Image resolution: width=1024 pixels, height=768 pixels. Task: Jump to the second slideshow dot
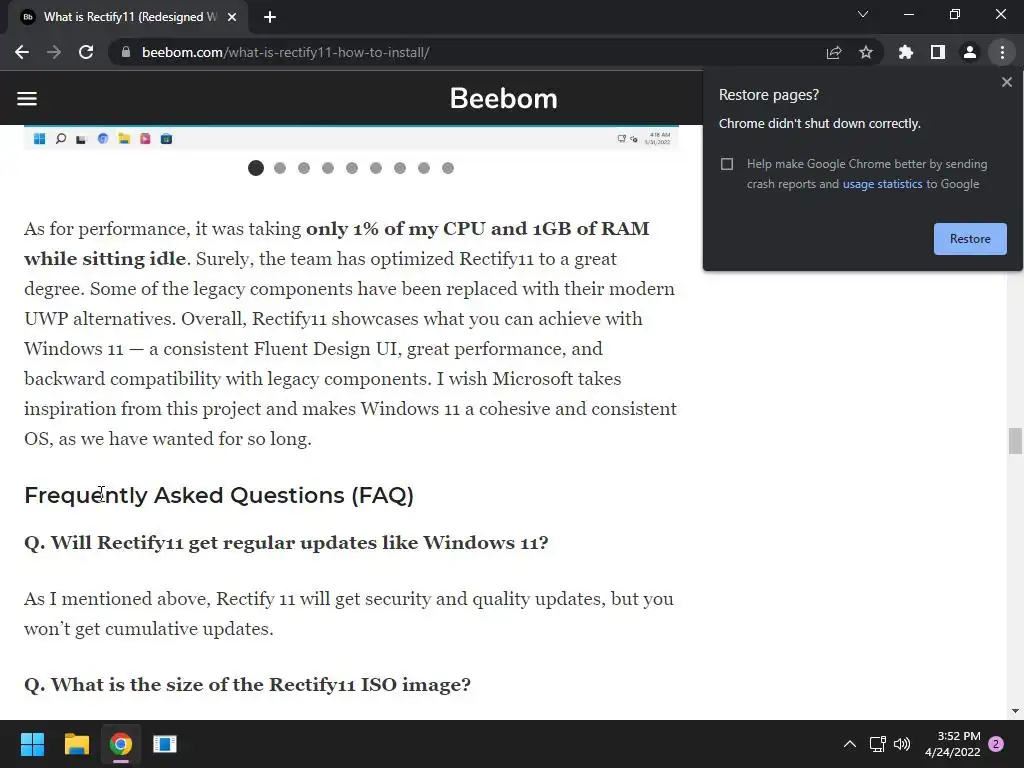click(x=280, y=168)
